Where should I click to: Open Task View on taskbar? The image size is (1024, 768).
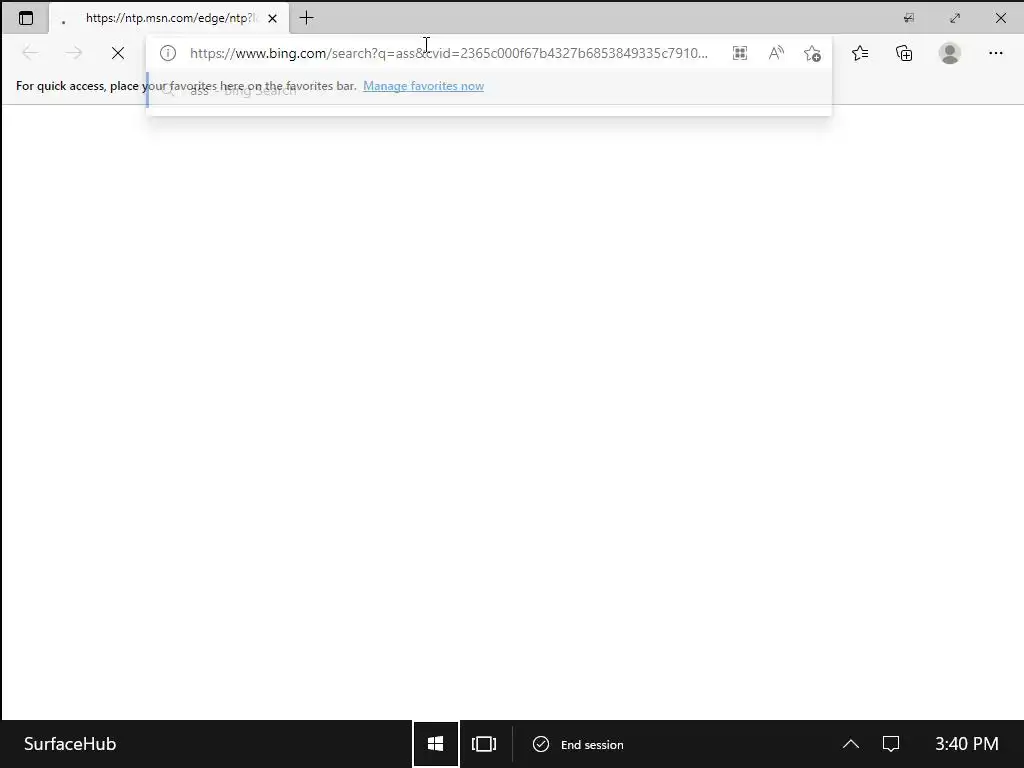484,744
